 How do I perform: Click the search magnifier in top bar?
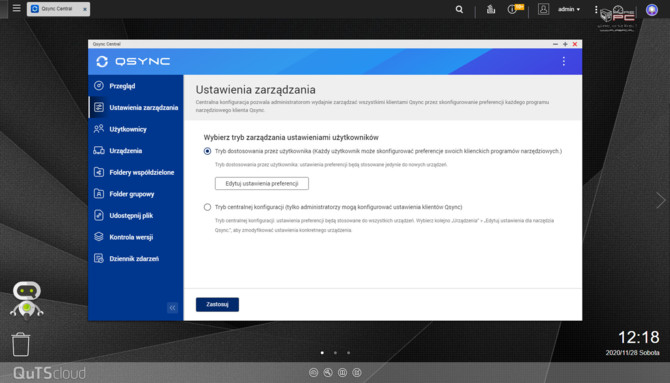(459, 9)
